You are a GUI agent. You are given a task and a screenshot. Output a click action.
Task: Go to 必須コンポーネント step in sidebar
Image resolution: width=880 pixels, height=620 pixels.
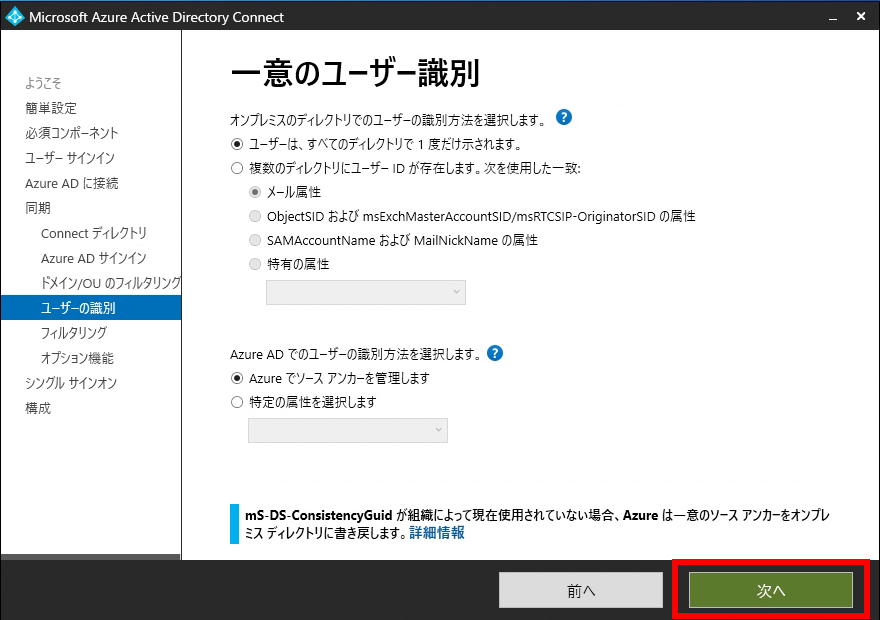pos(72,133)
